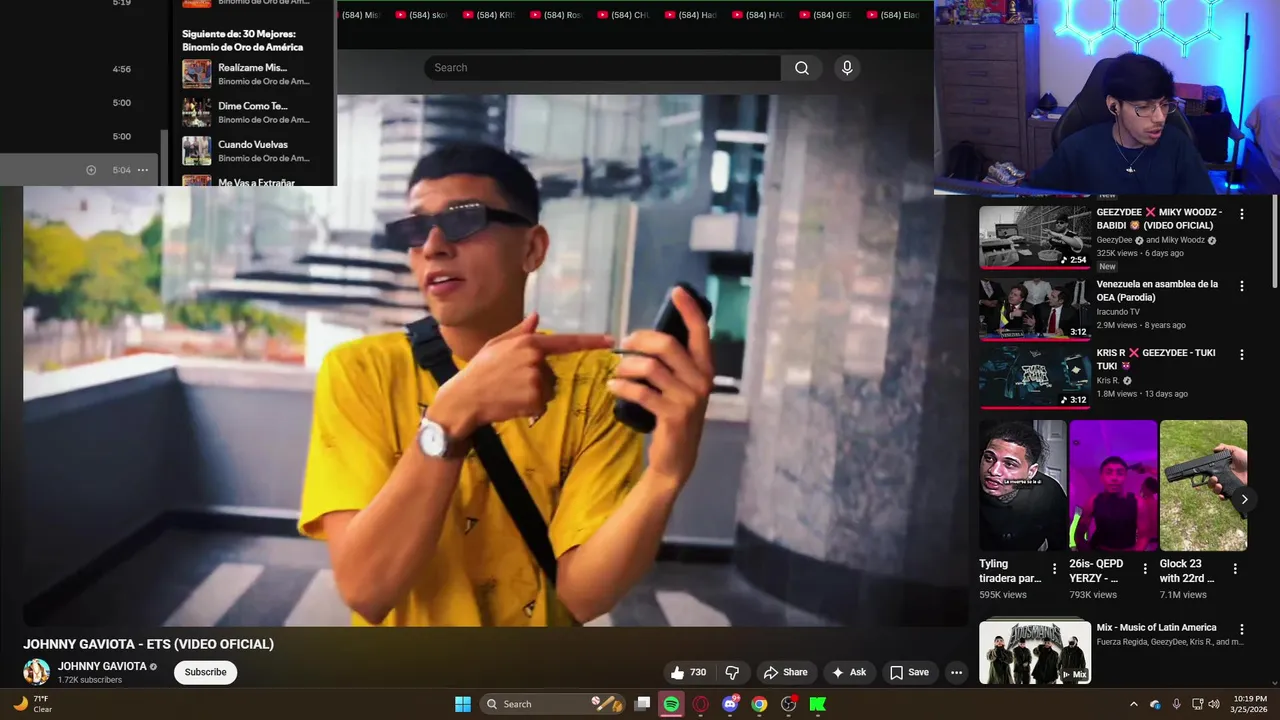Click the microphone tray icon
The height and width of the screenshot is (720, 1280).
[x=1176, y=704]
